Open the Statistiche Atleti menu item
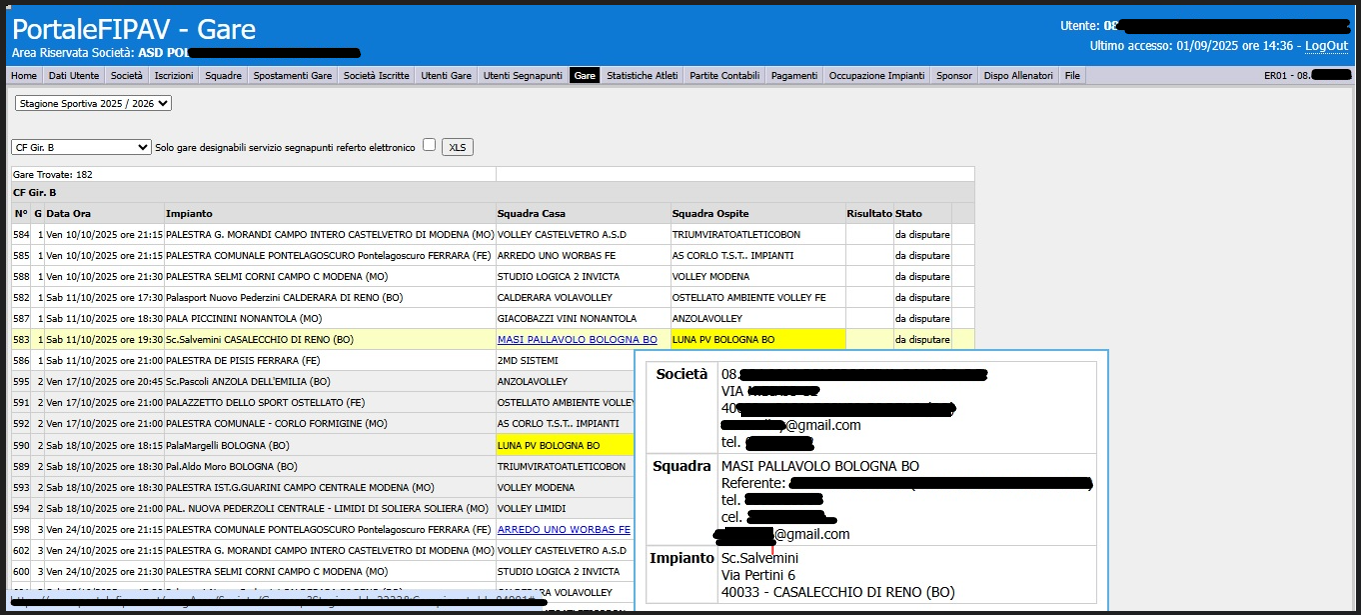 [x=642, y=75]
